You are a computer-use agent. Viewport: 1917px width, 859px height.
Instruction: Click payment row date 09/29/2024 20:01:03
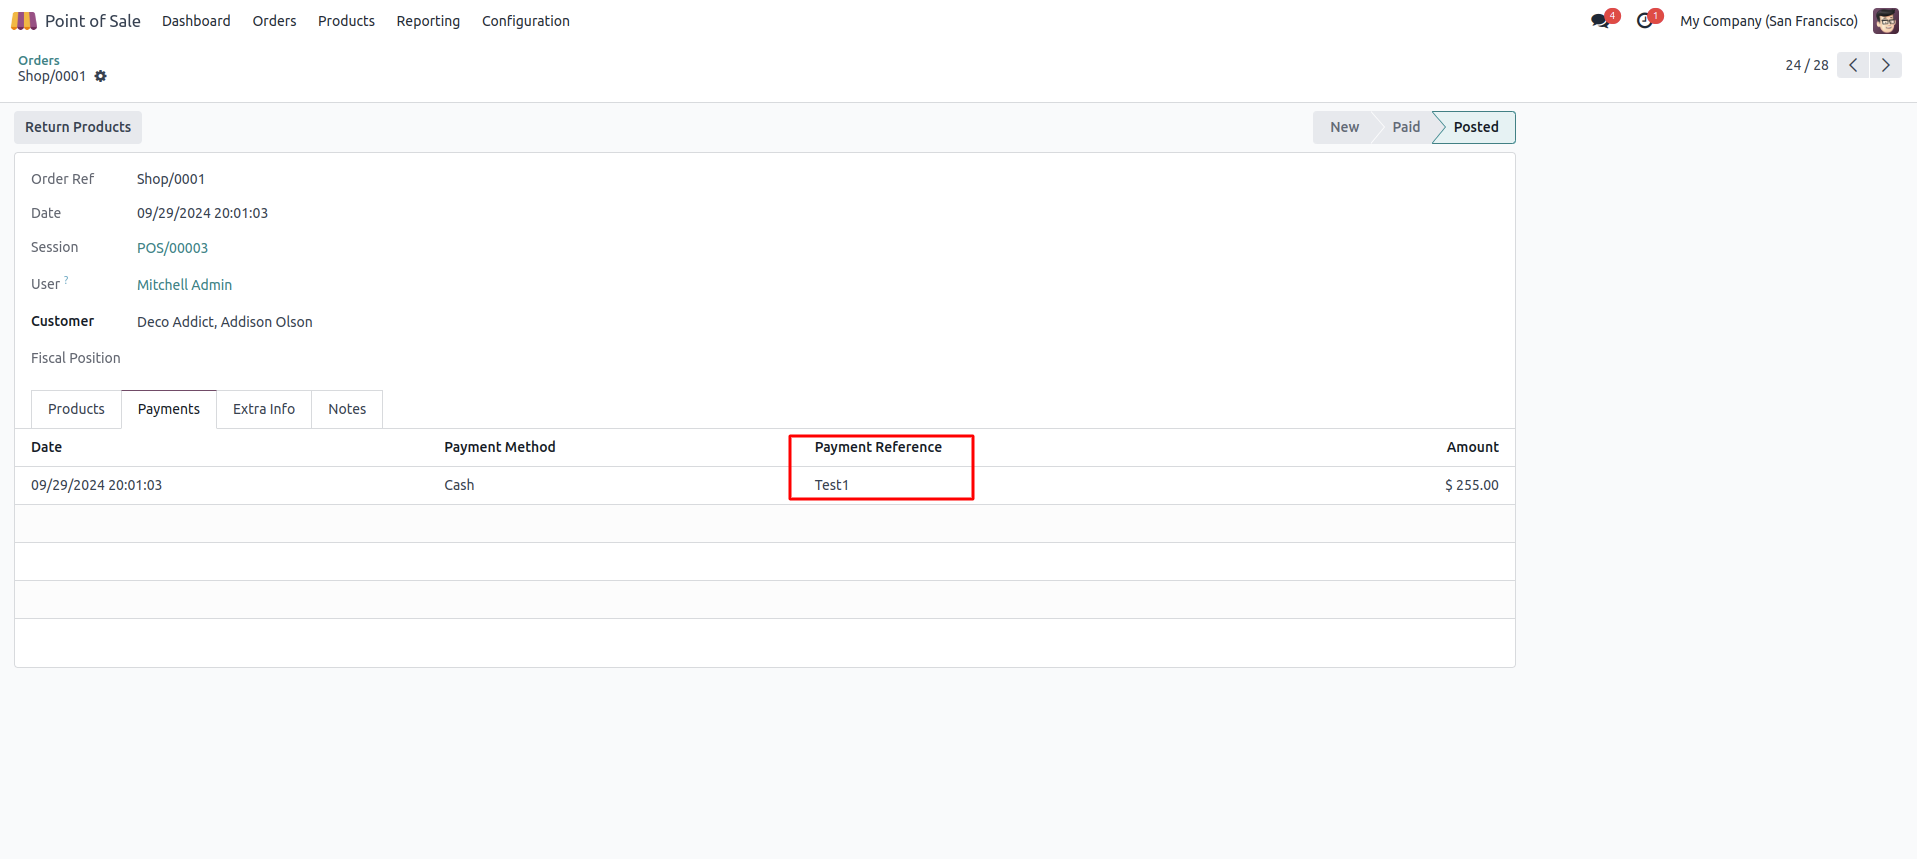[96, 485]
